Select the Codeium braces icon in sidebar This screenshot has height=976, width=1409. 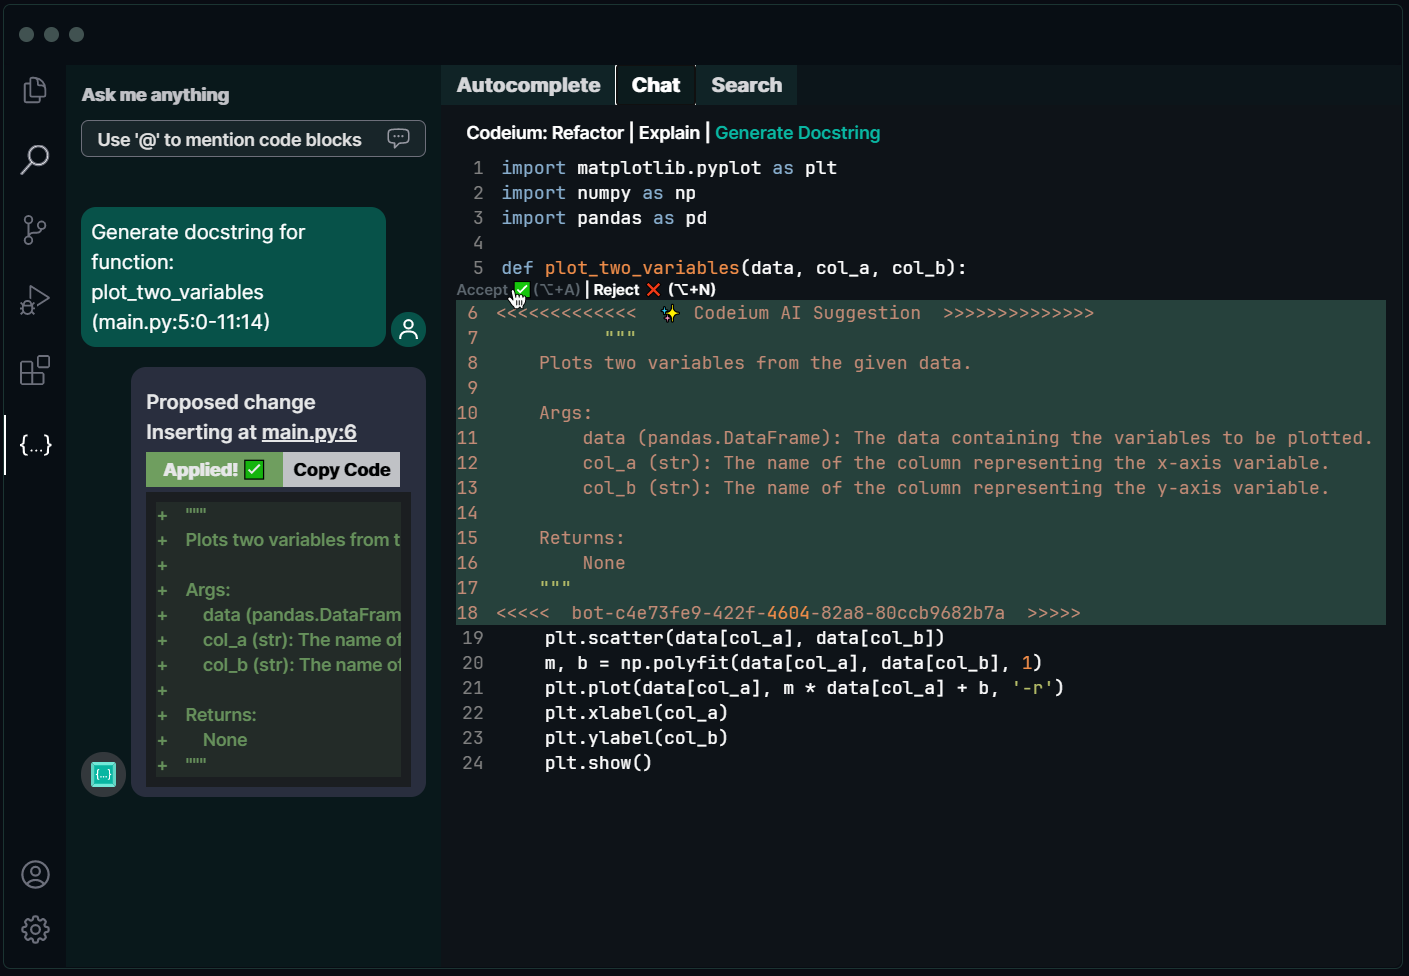coord(35,444)
